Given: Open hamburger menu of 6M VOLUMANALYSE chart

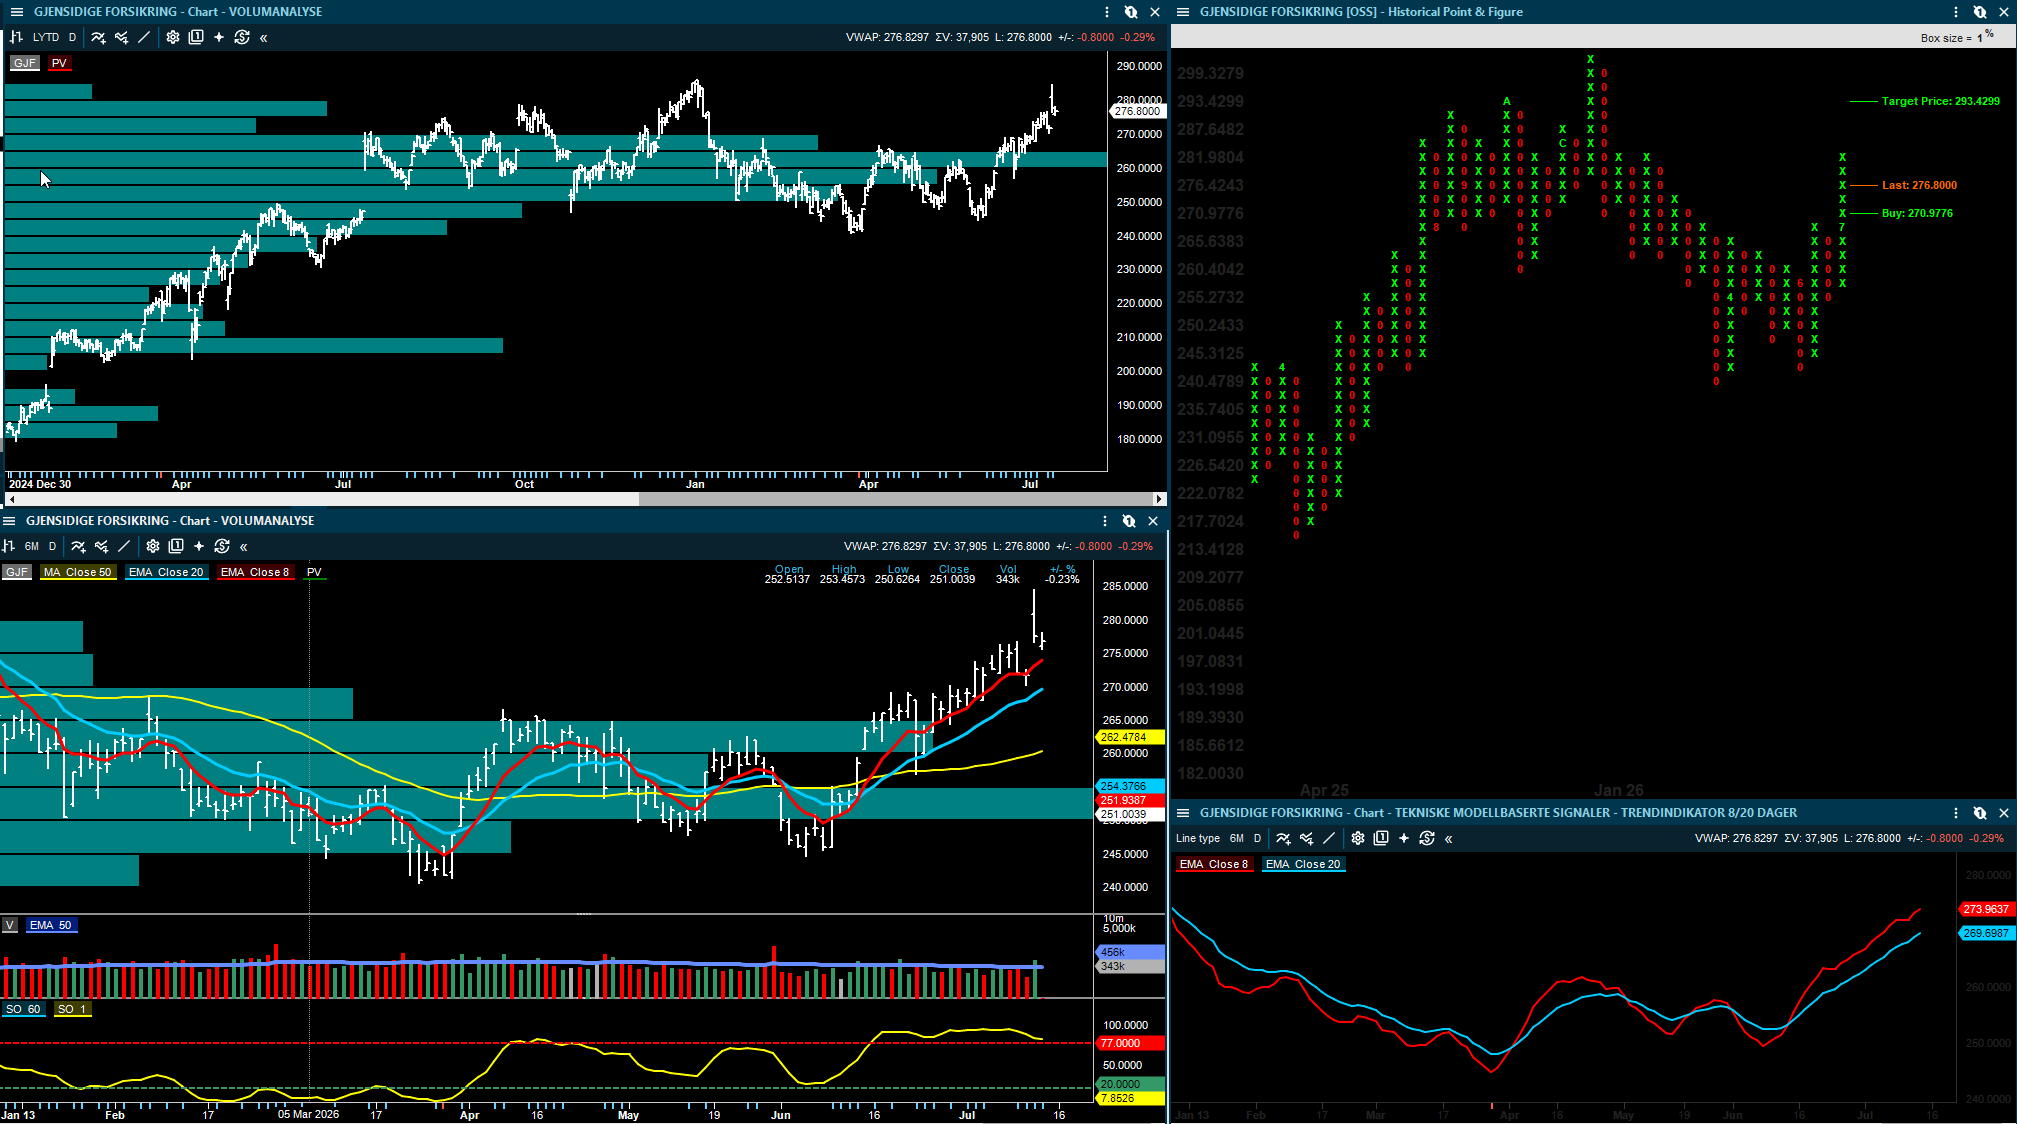Looking at the screenshot, I should (x=9, y=521).
